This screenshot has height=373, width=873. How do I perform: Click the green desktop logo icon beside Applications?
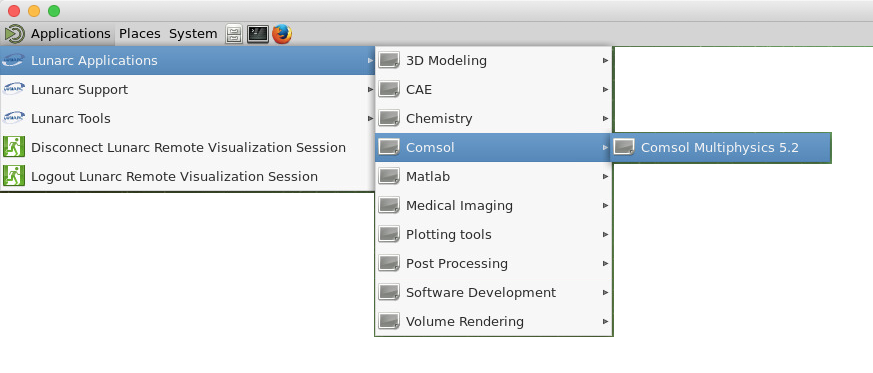coord(14,34)
